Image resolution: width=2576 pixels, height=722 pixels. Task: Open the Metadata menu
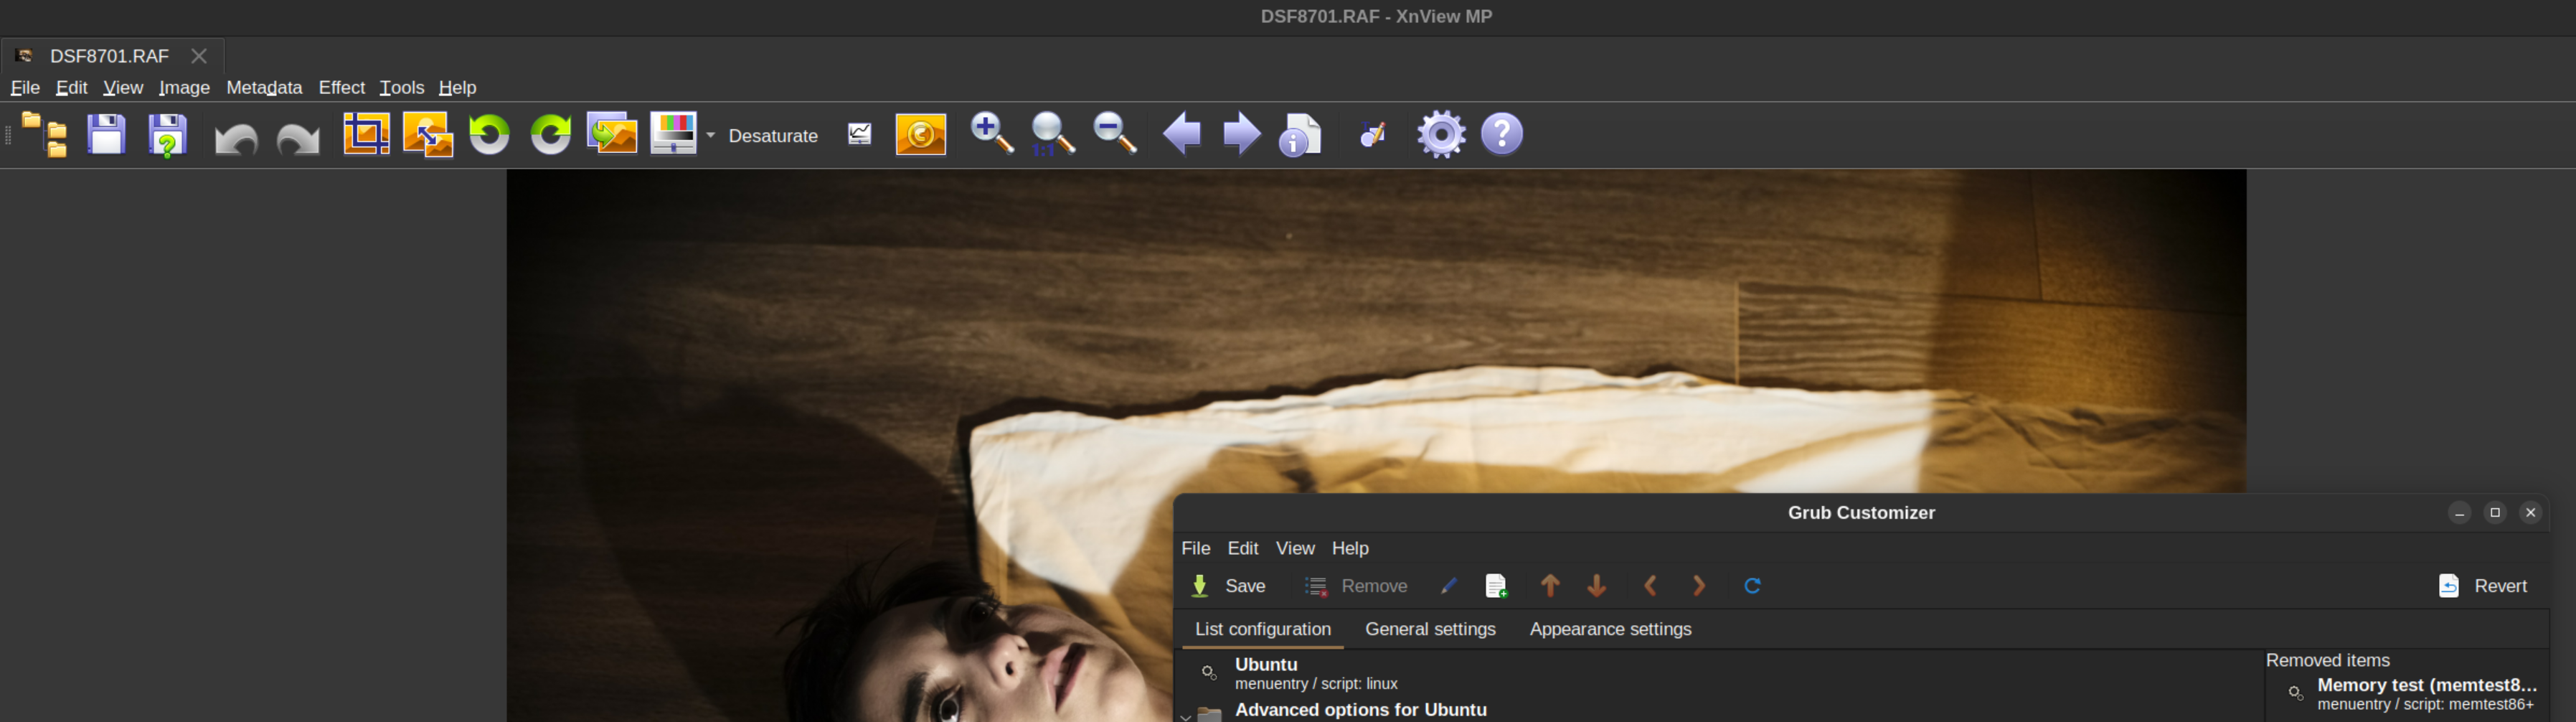(x=264, y=88)
